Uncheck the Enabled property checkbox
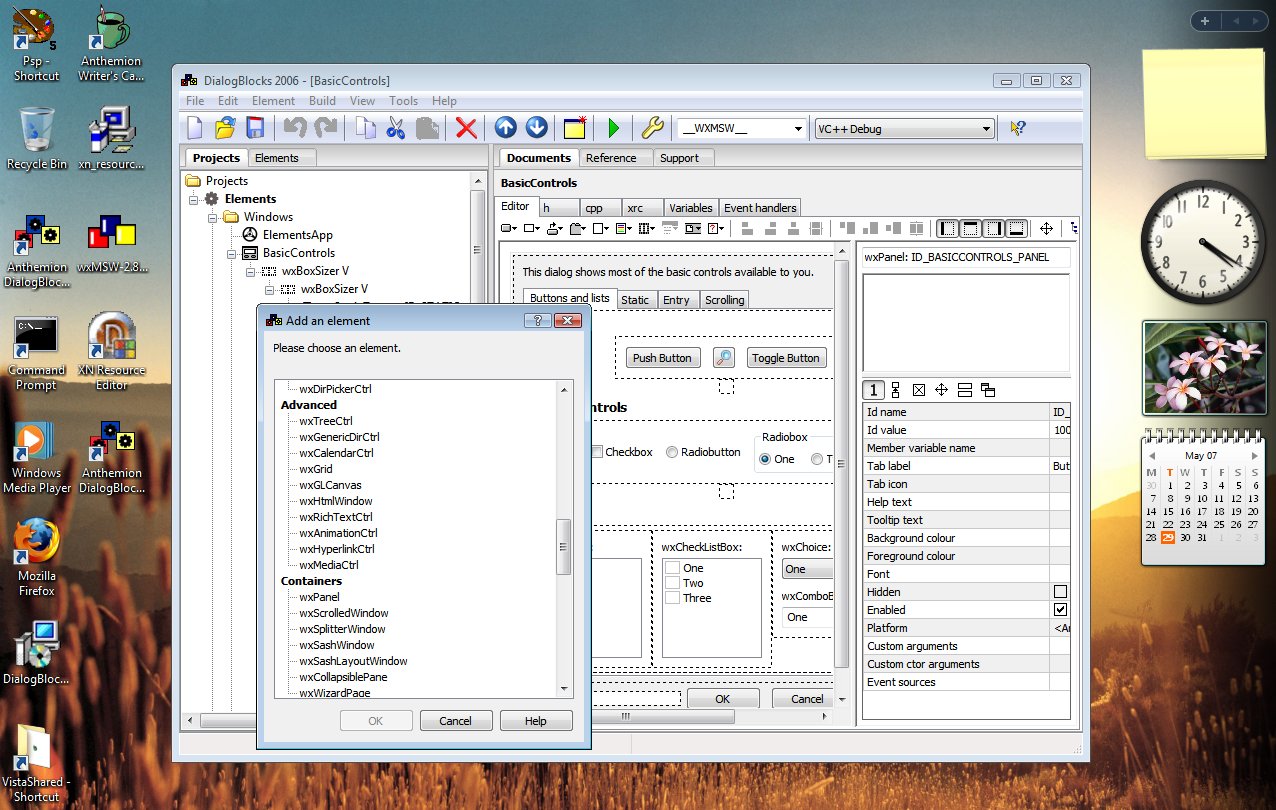The image size is (1276, 810). (x=1060, y=609)
